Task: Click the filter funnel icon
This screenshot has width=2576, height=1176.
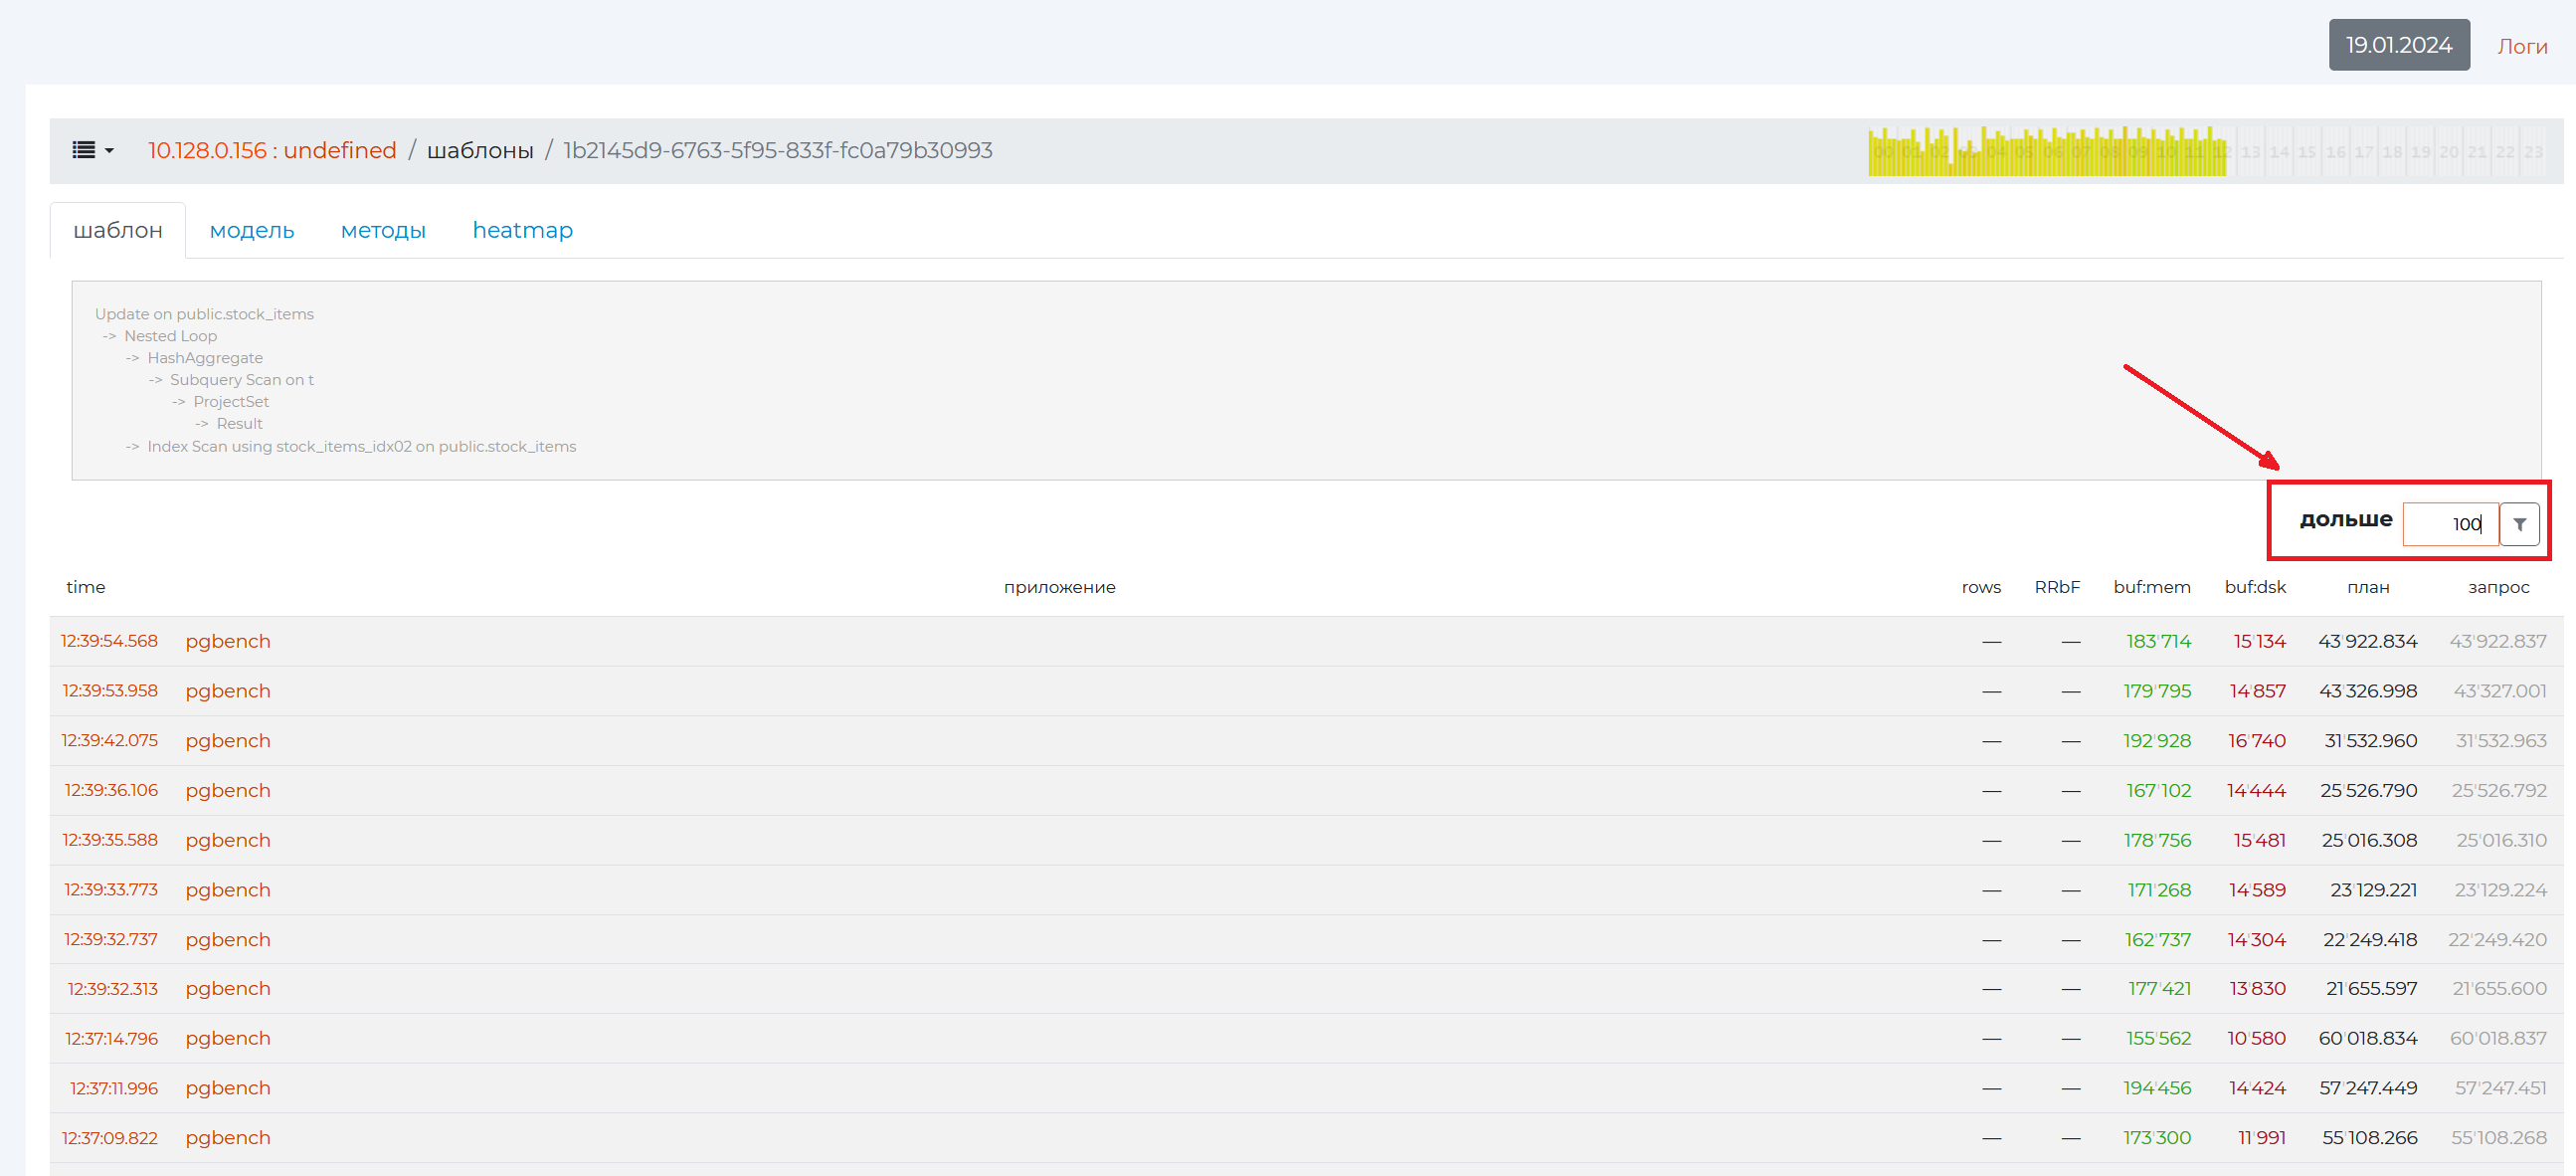Action: [2519, 524]
